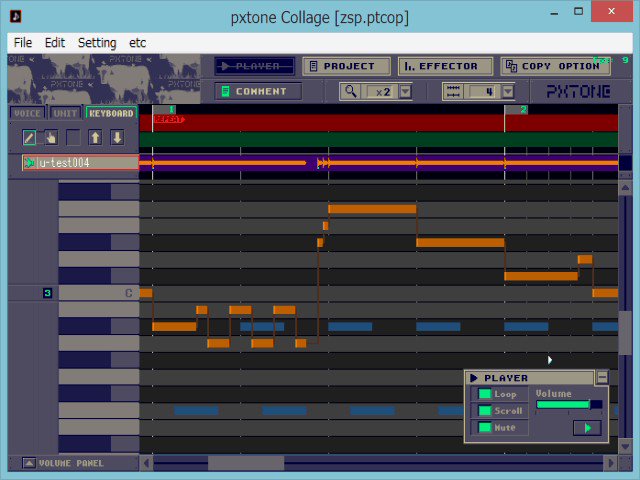Click the grid divide icon
The width and height of the screenshot is (640, 480).
point(453,91)
